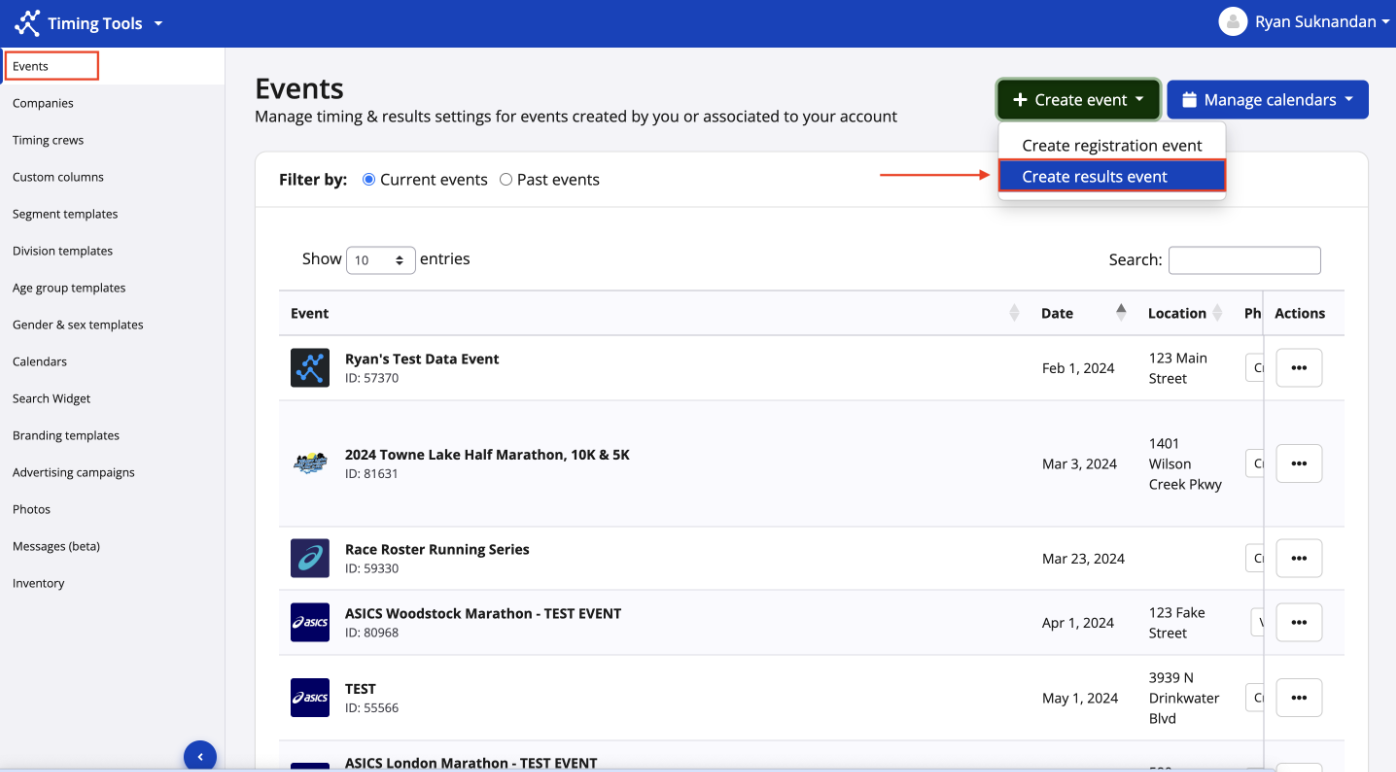
Task: Click the user avatar icon for Ryan Suknandan
Action: coord(1233,21)
